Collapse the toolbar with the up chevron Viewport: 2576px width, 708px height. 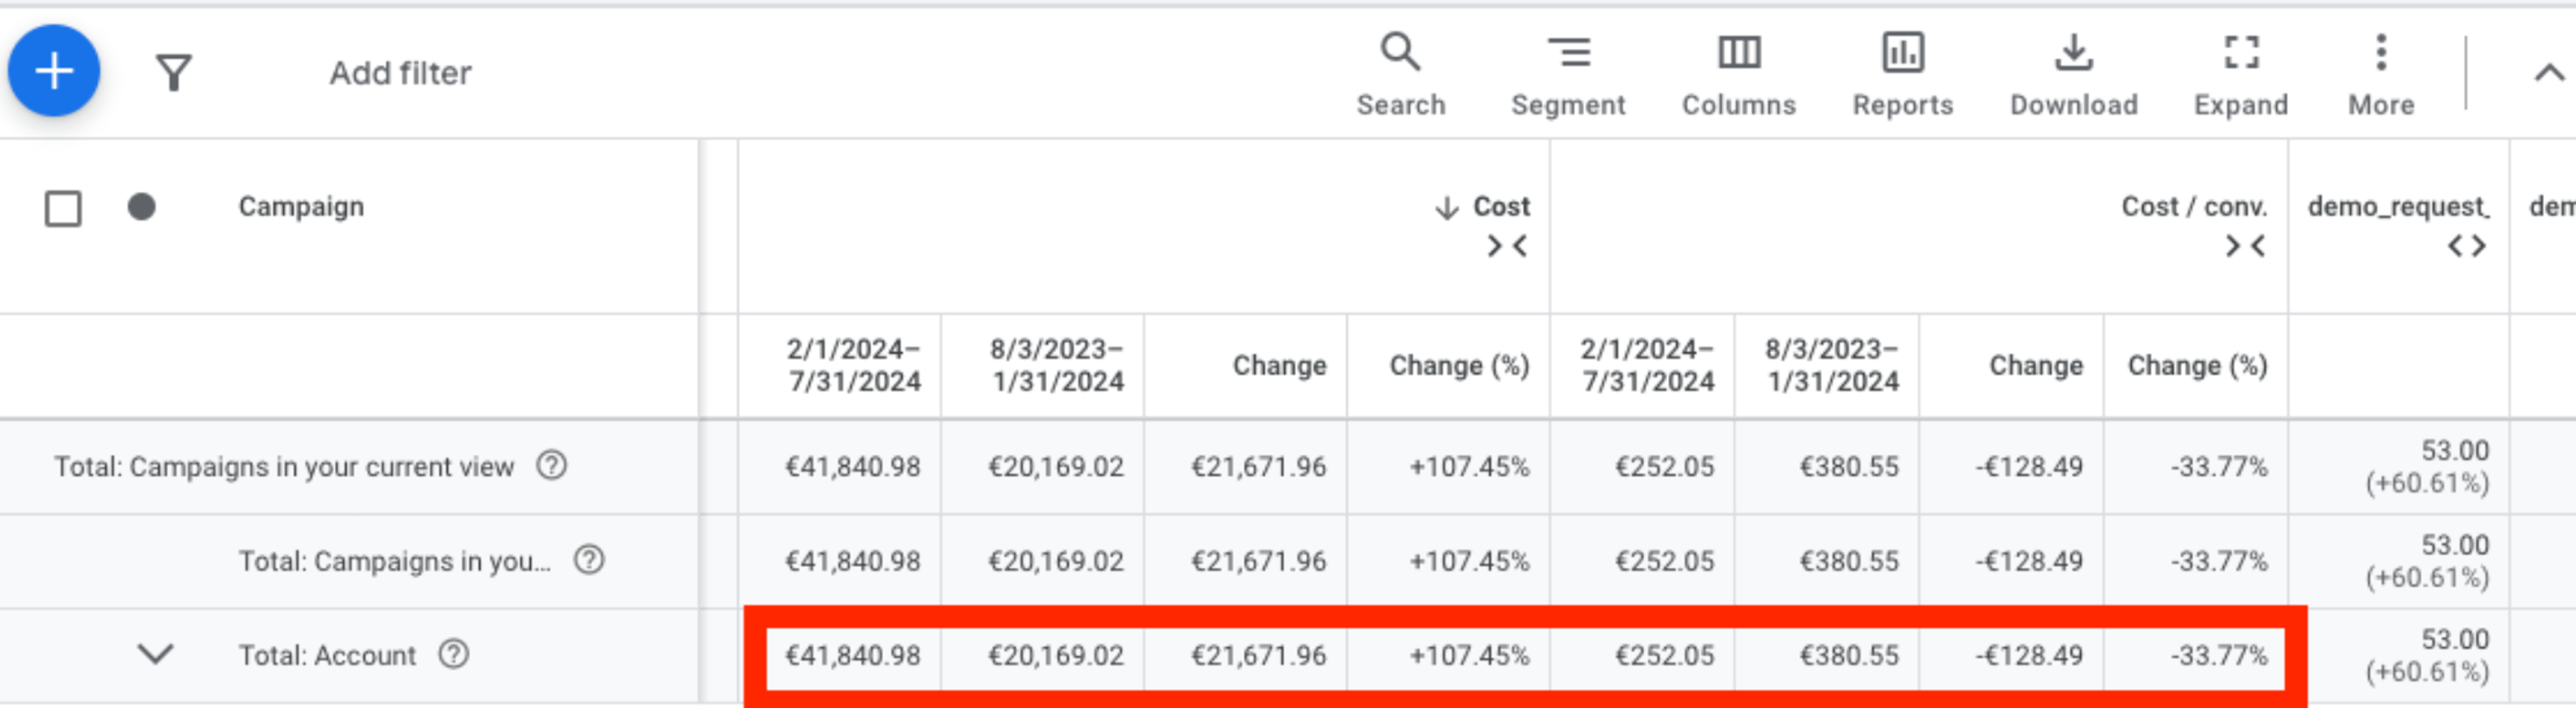point(2548,72)
